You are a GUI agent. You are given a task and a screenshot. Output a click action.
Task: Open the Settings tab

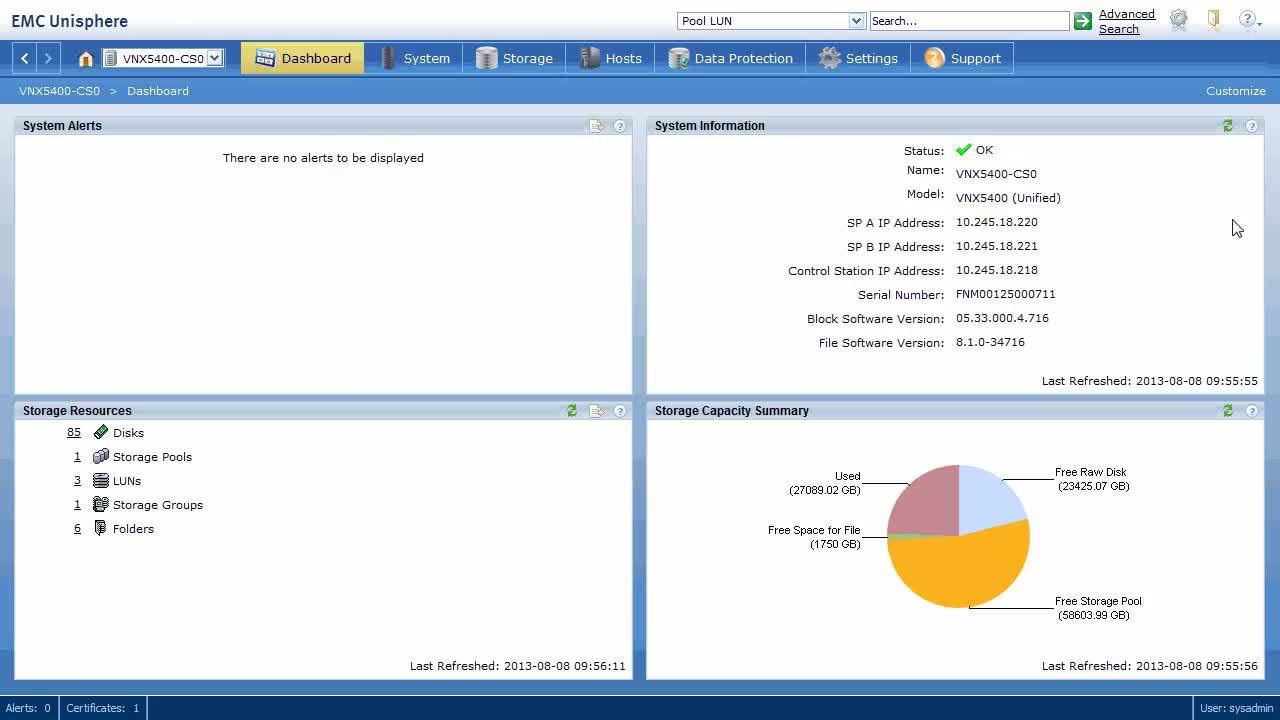click(859, 58)
